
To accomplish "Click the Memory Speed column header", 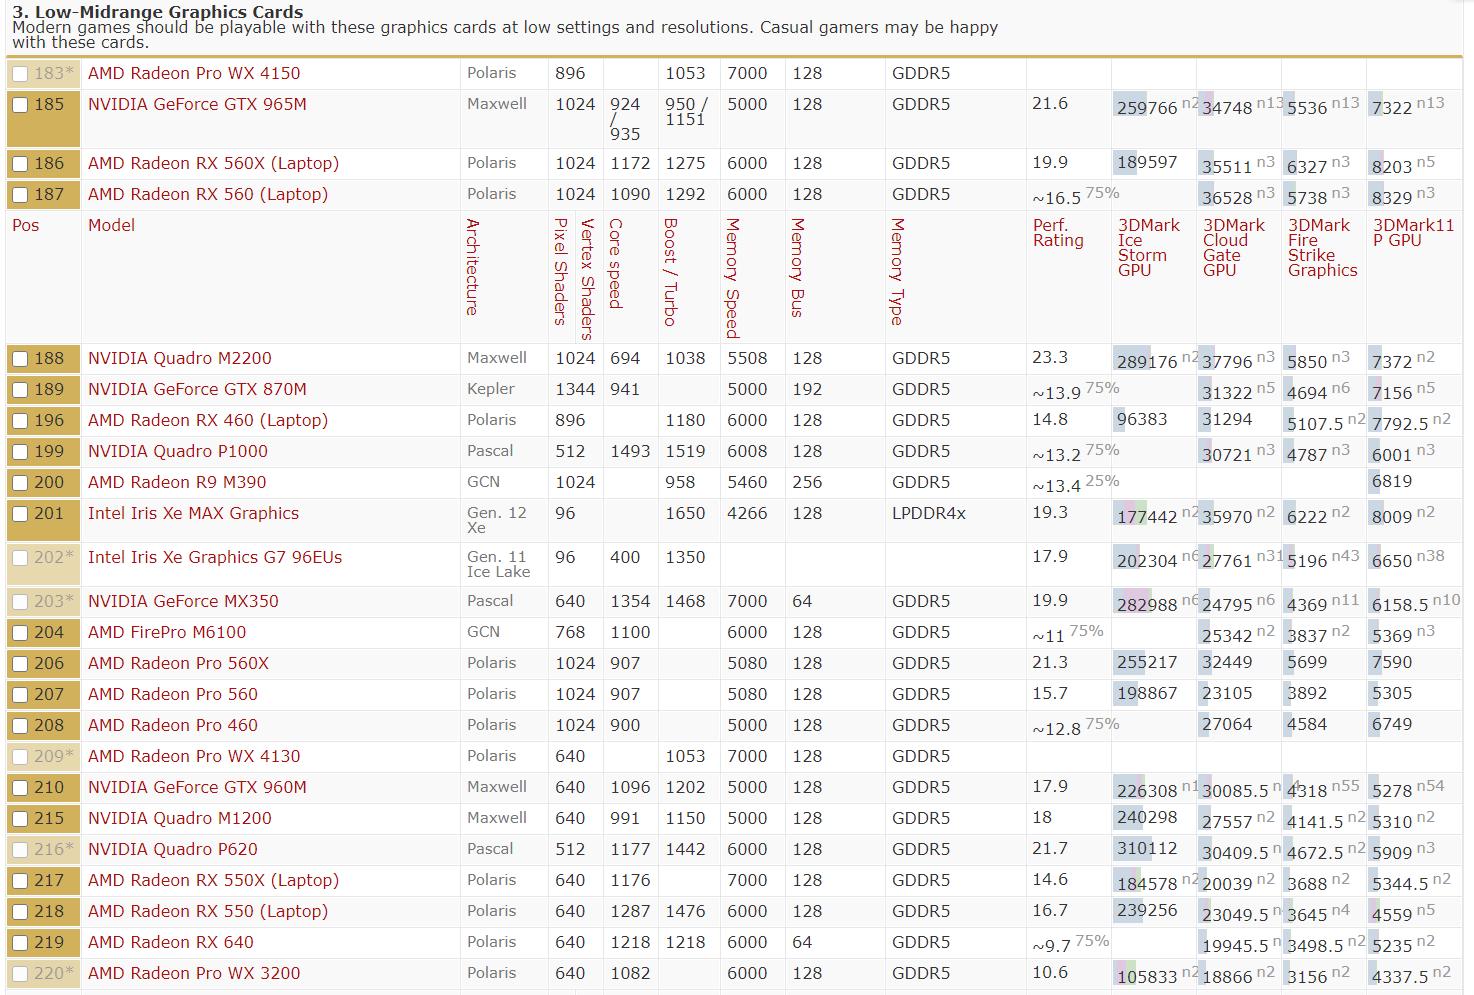I will (x=733, y=278).
